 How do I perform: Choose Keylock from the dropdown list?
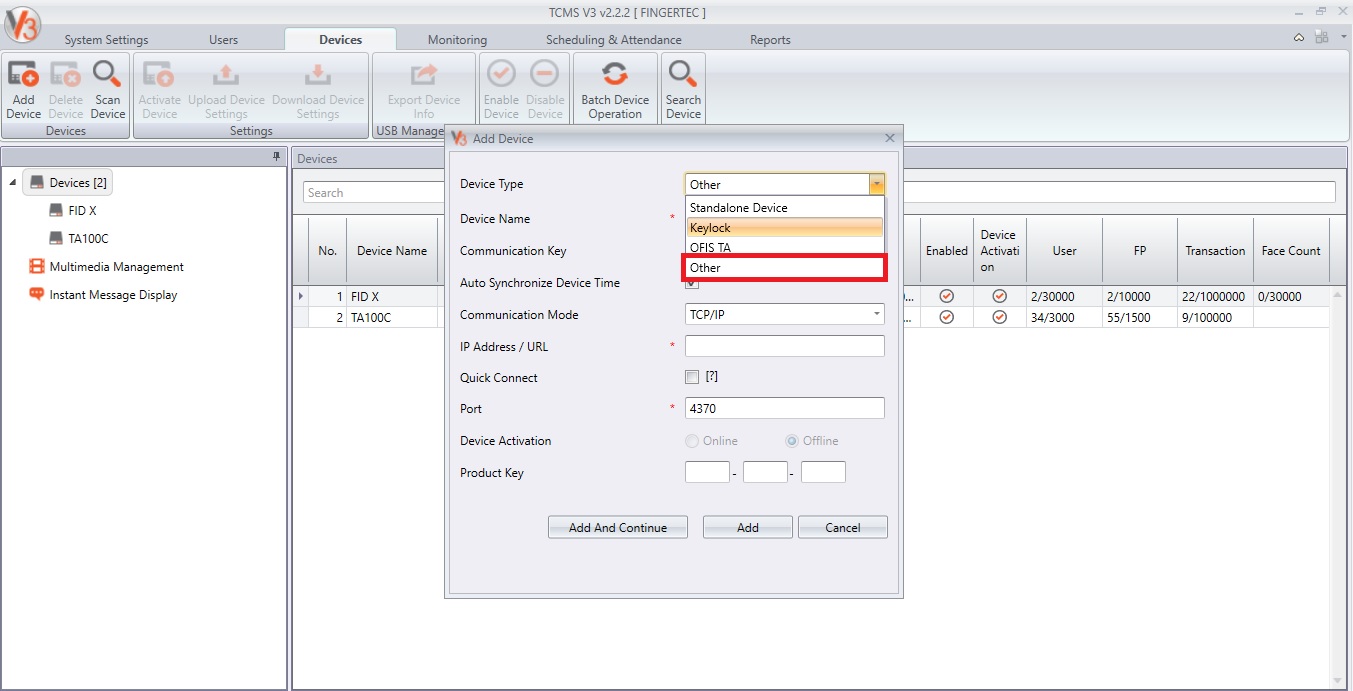[x=784, y=228]
